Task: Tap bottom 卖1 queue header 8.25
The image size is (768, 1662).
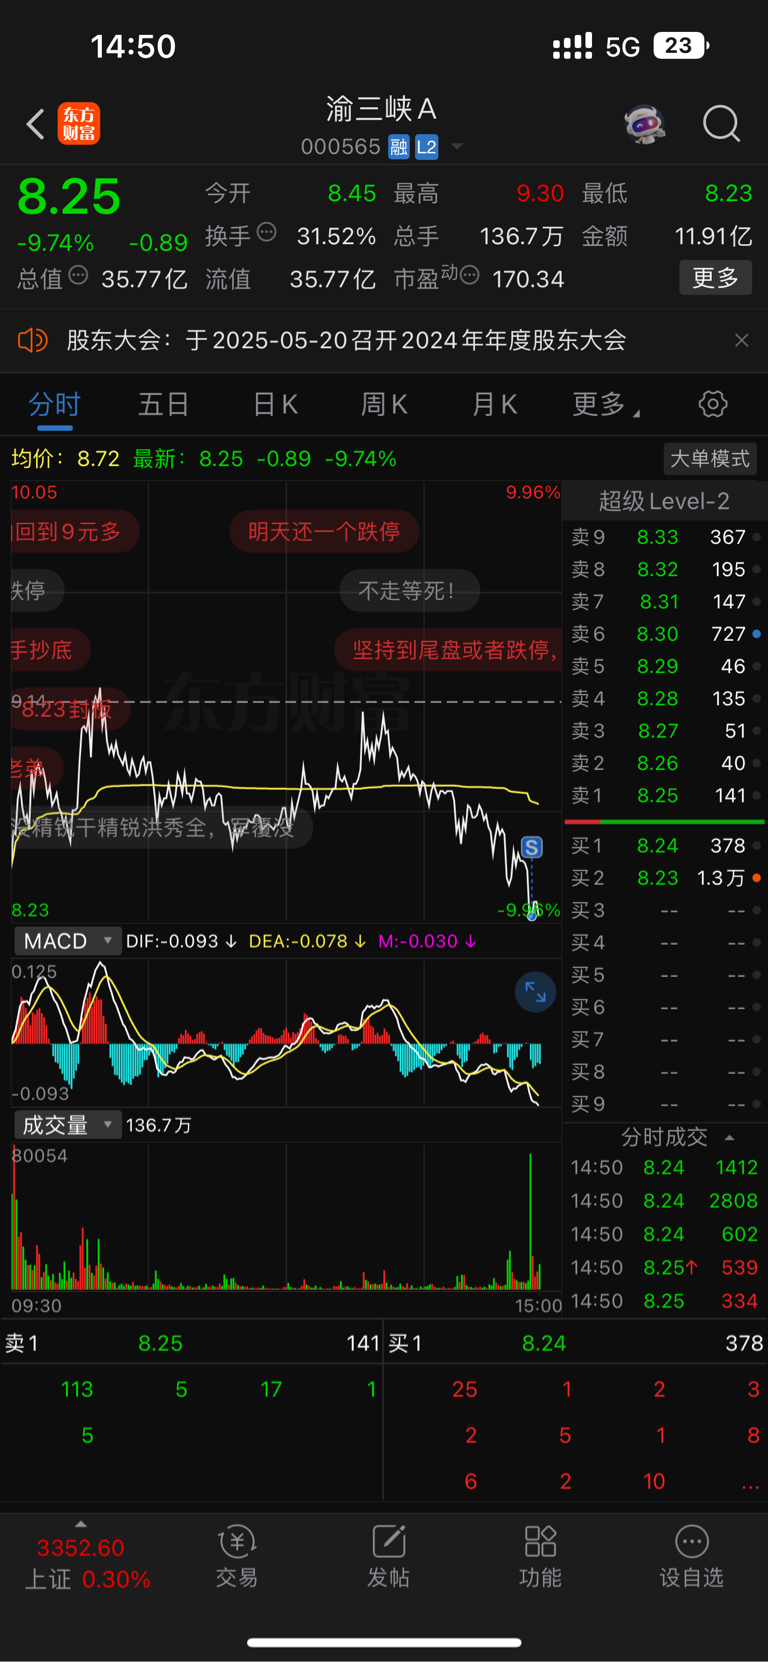Action: pyautogui.click(x=192, y=1343)
